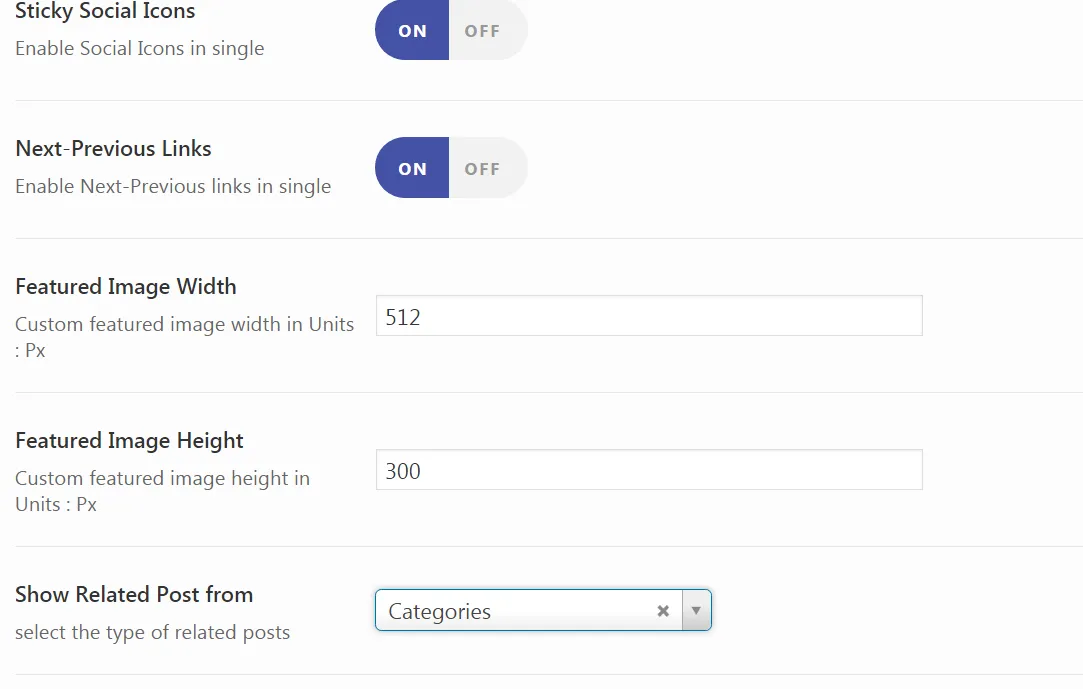This screenshot has width=1083, height=689.
Task: Click the Featured Image Height label
Action: tap(130, 441)
